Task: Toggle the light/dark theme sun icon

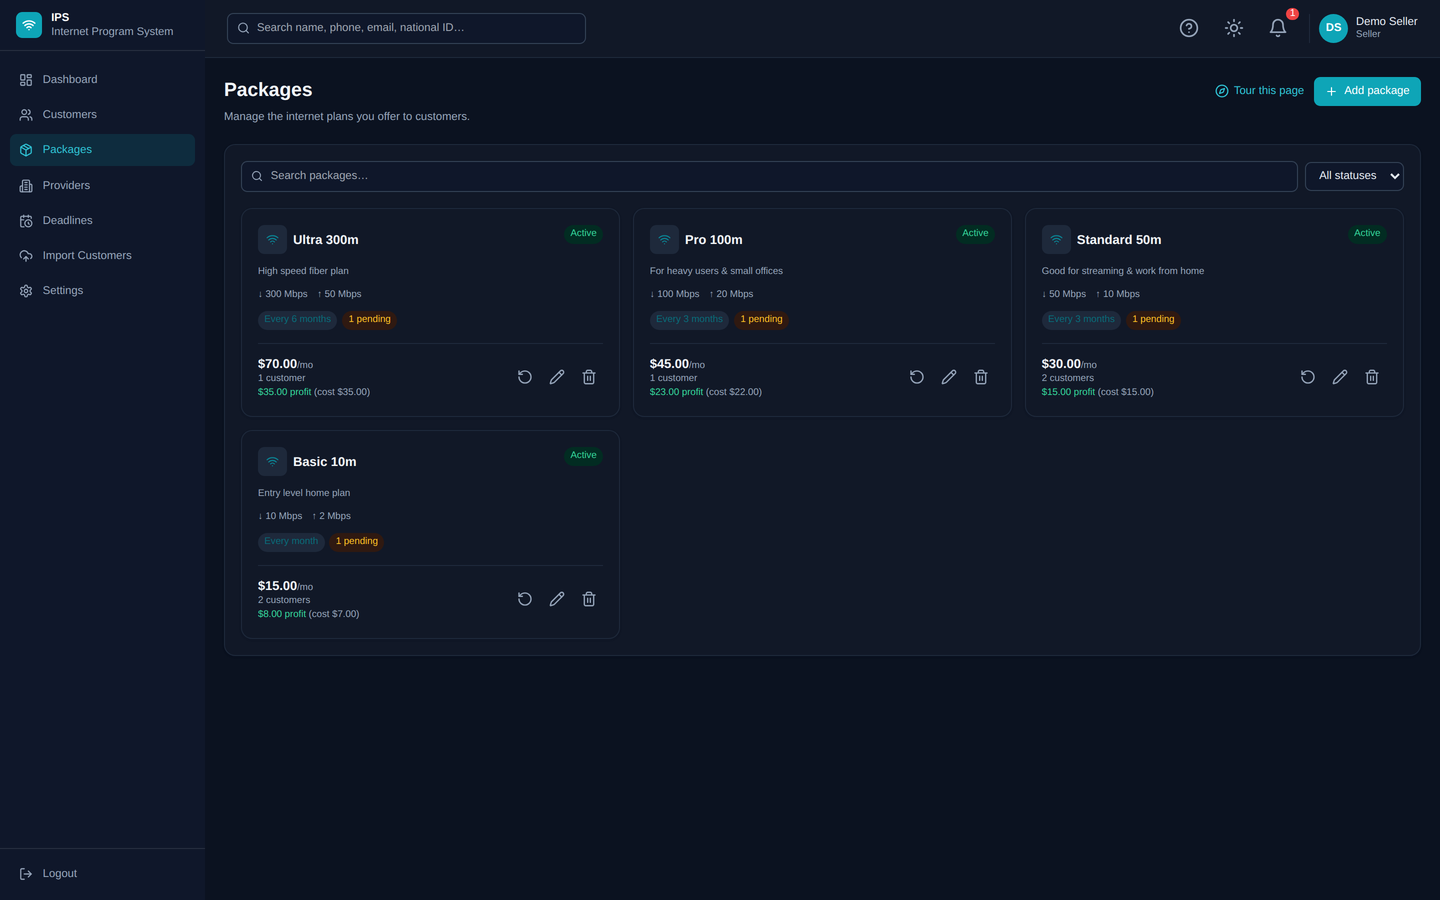Action: [1234, 28]
